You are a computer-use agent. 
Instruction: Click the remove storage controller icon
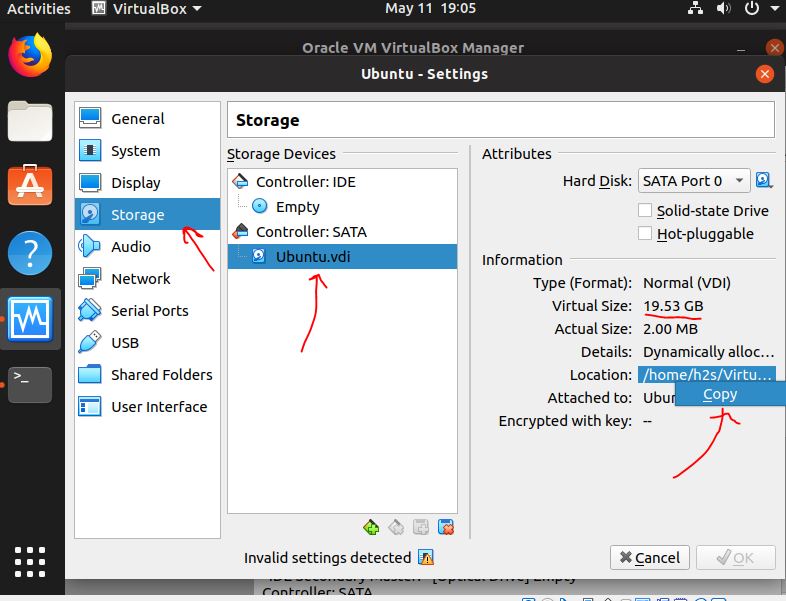(396, 527)
